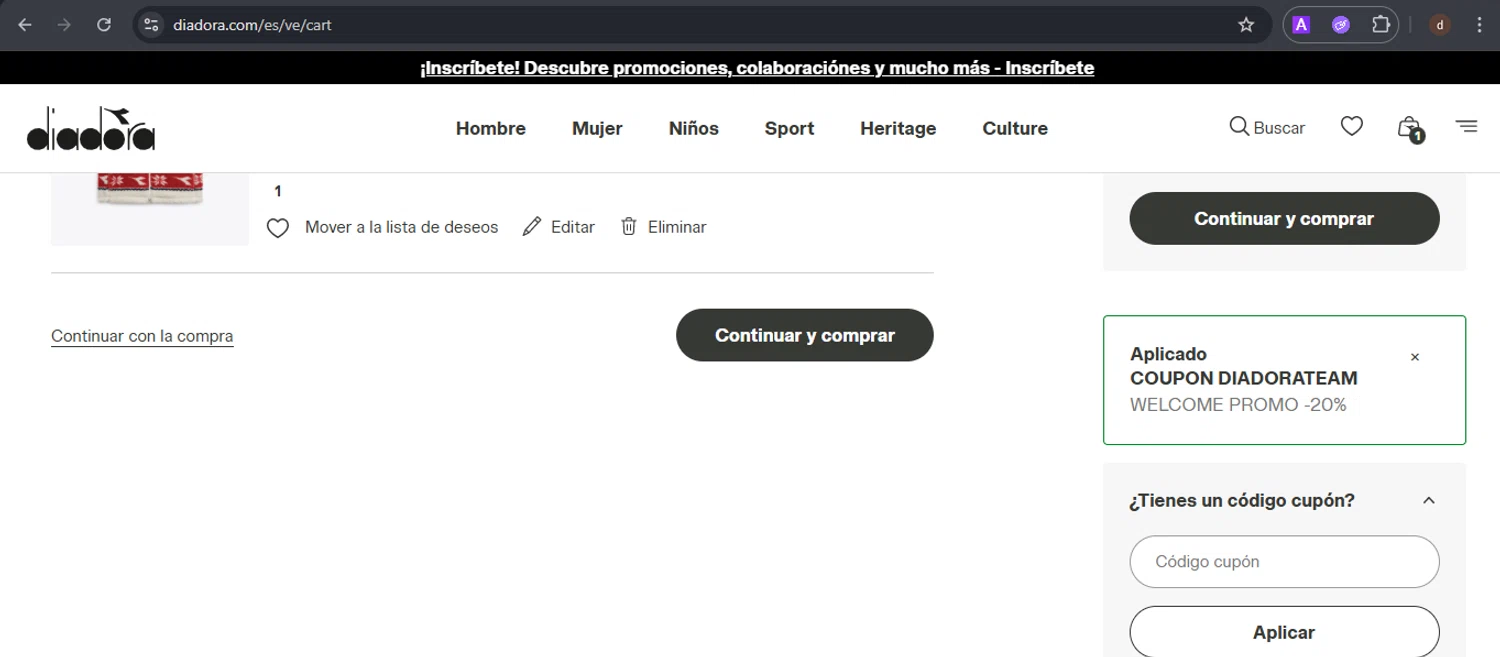Go back using browser back arrow

point(25,25)
